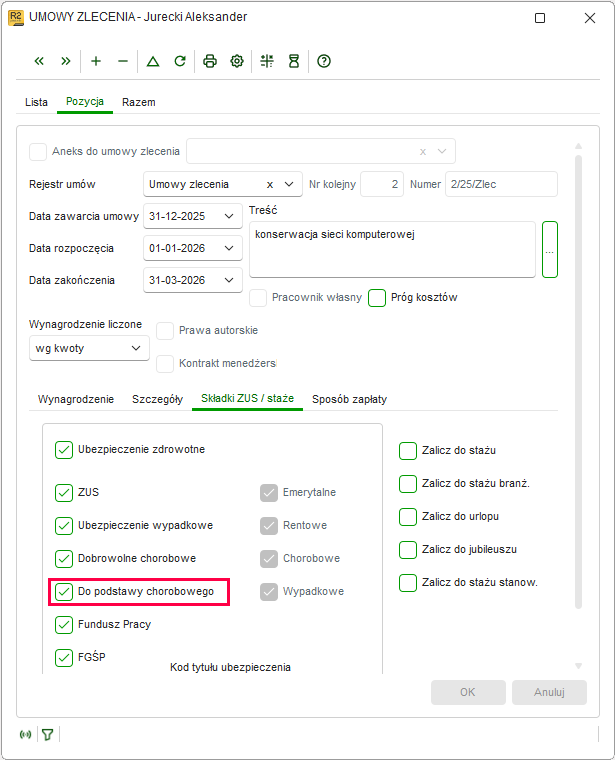Click the scrollbar up arrow at panel top
The image size is (615, 760).
[x=578, y=146]
